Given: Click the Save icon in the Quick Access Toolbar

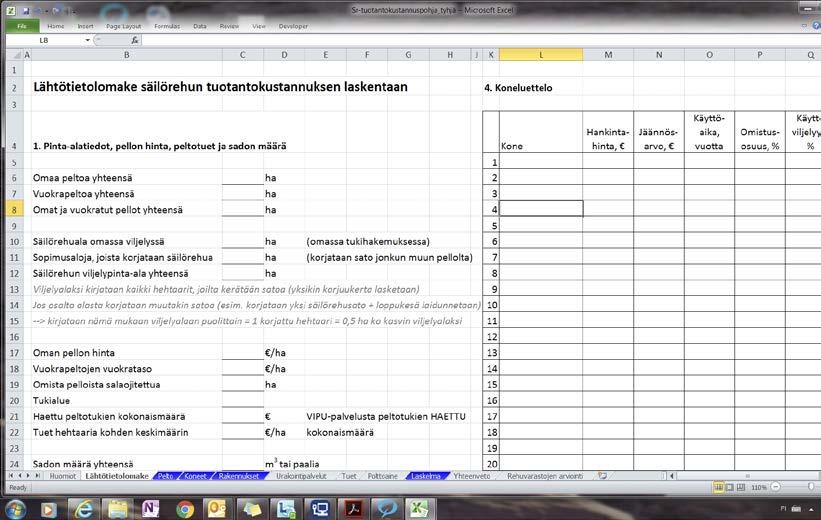Looking at the screenshot, I should pyautogui.click(x=26, y=10).
